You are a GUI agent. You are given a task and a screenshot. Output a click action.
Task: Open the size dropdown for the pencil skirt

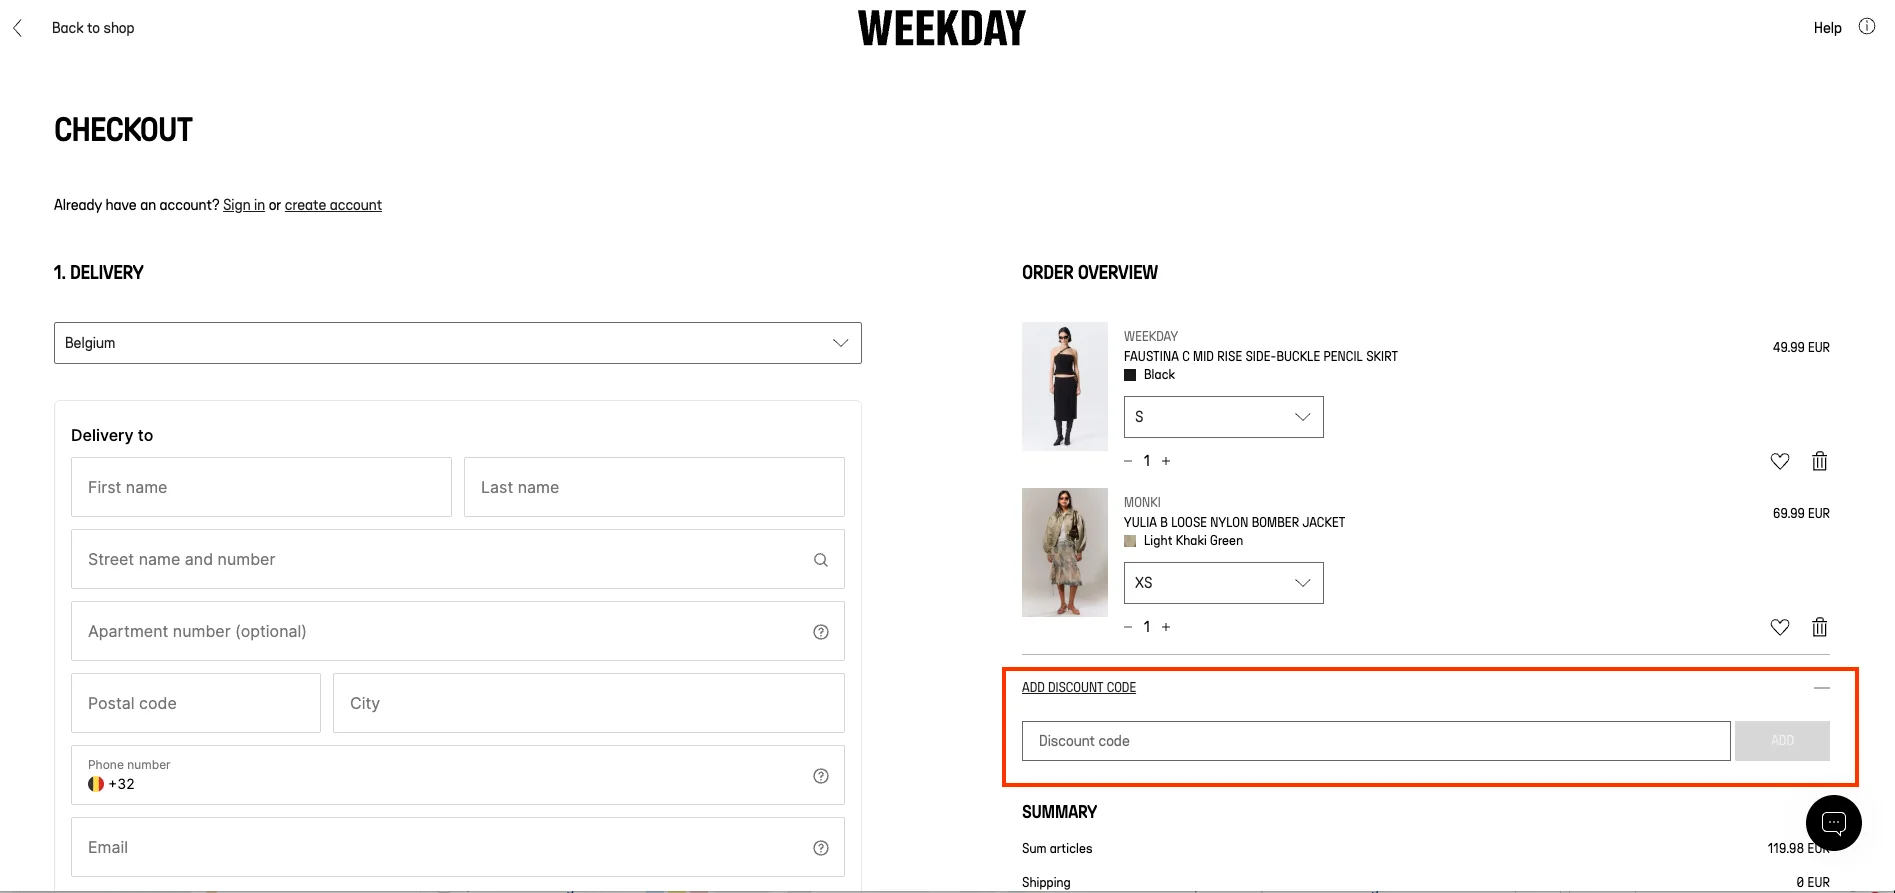tap(1222, 417)
